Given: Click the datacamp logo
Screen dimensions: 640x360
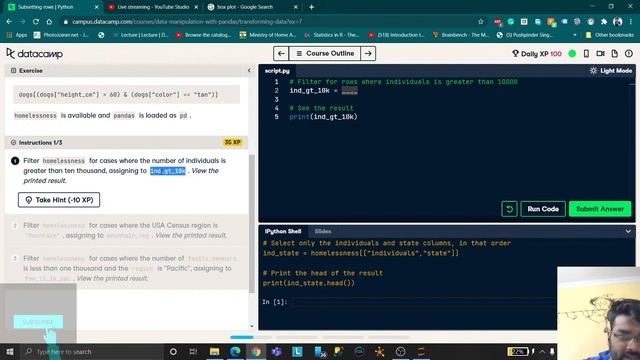Looking at the screenshot, I should 35,53.
